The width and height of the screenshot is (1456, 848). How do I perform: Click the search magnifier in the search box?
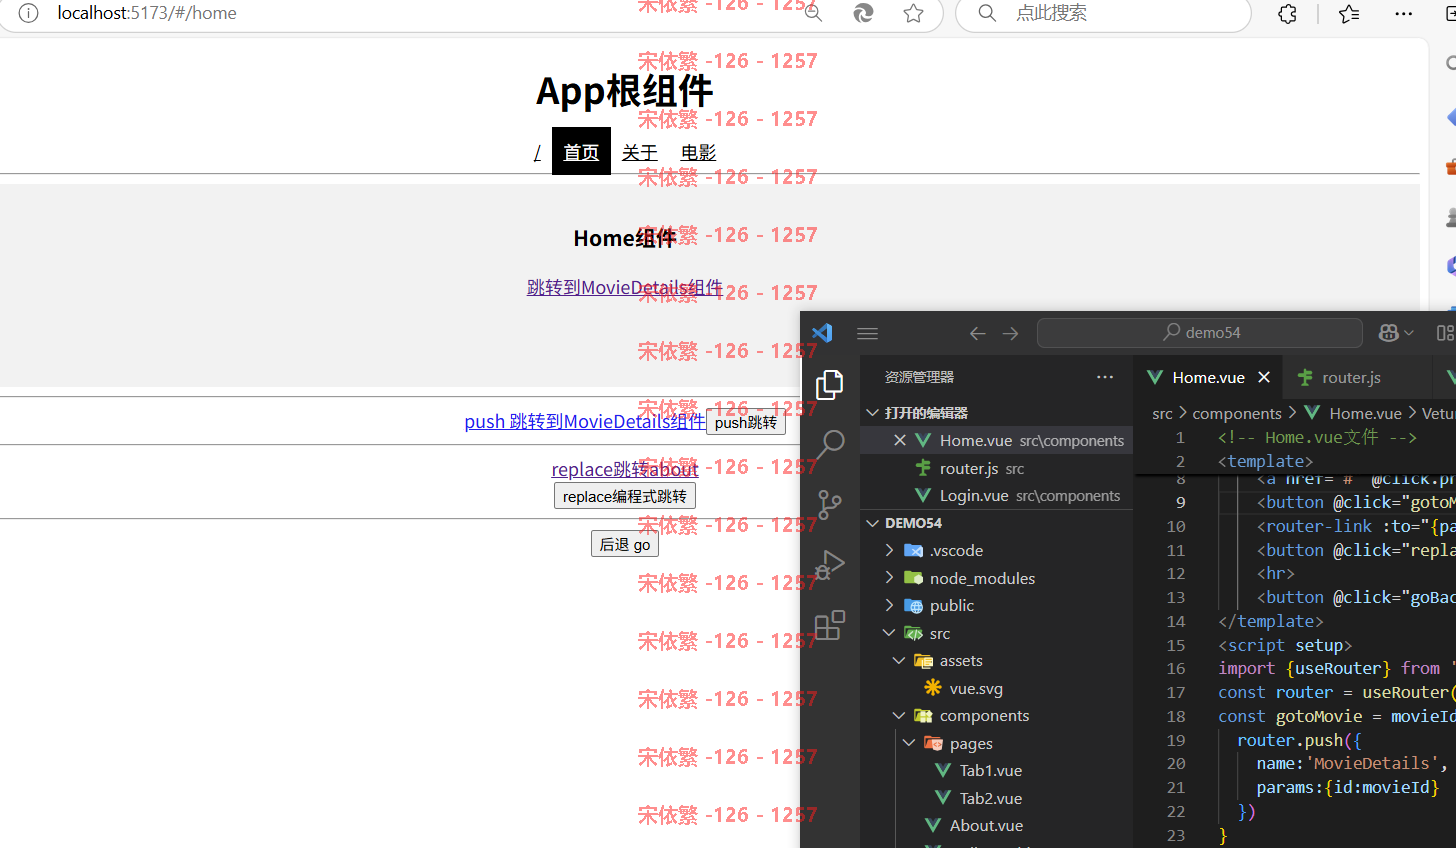987,13
